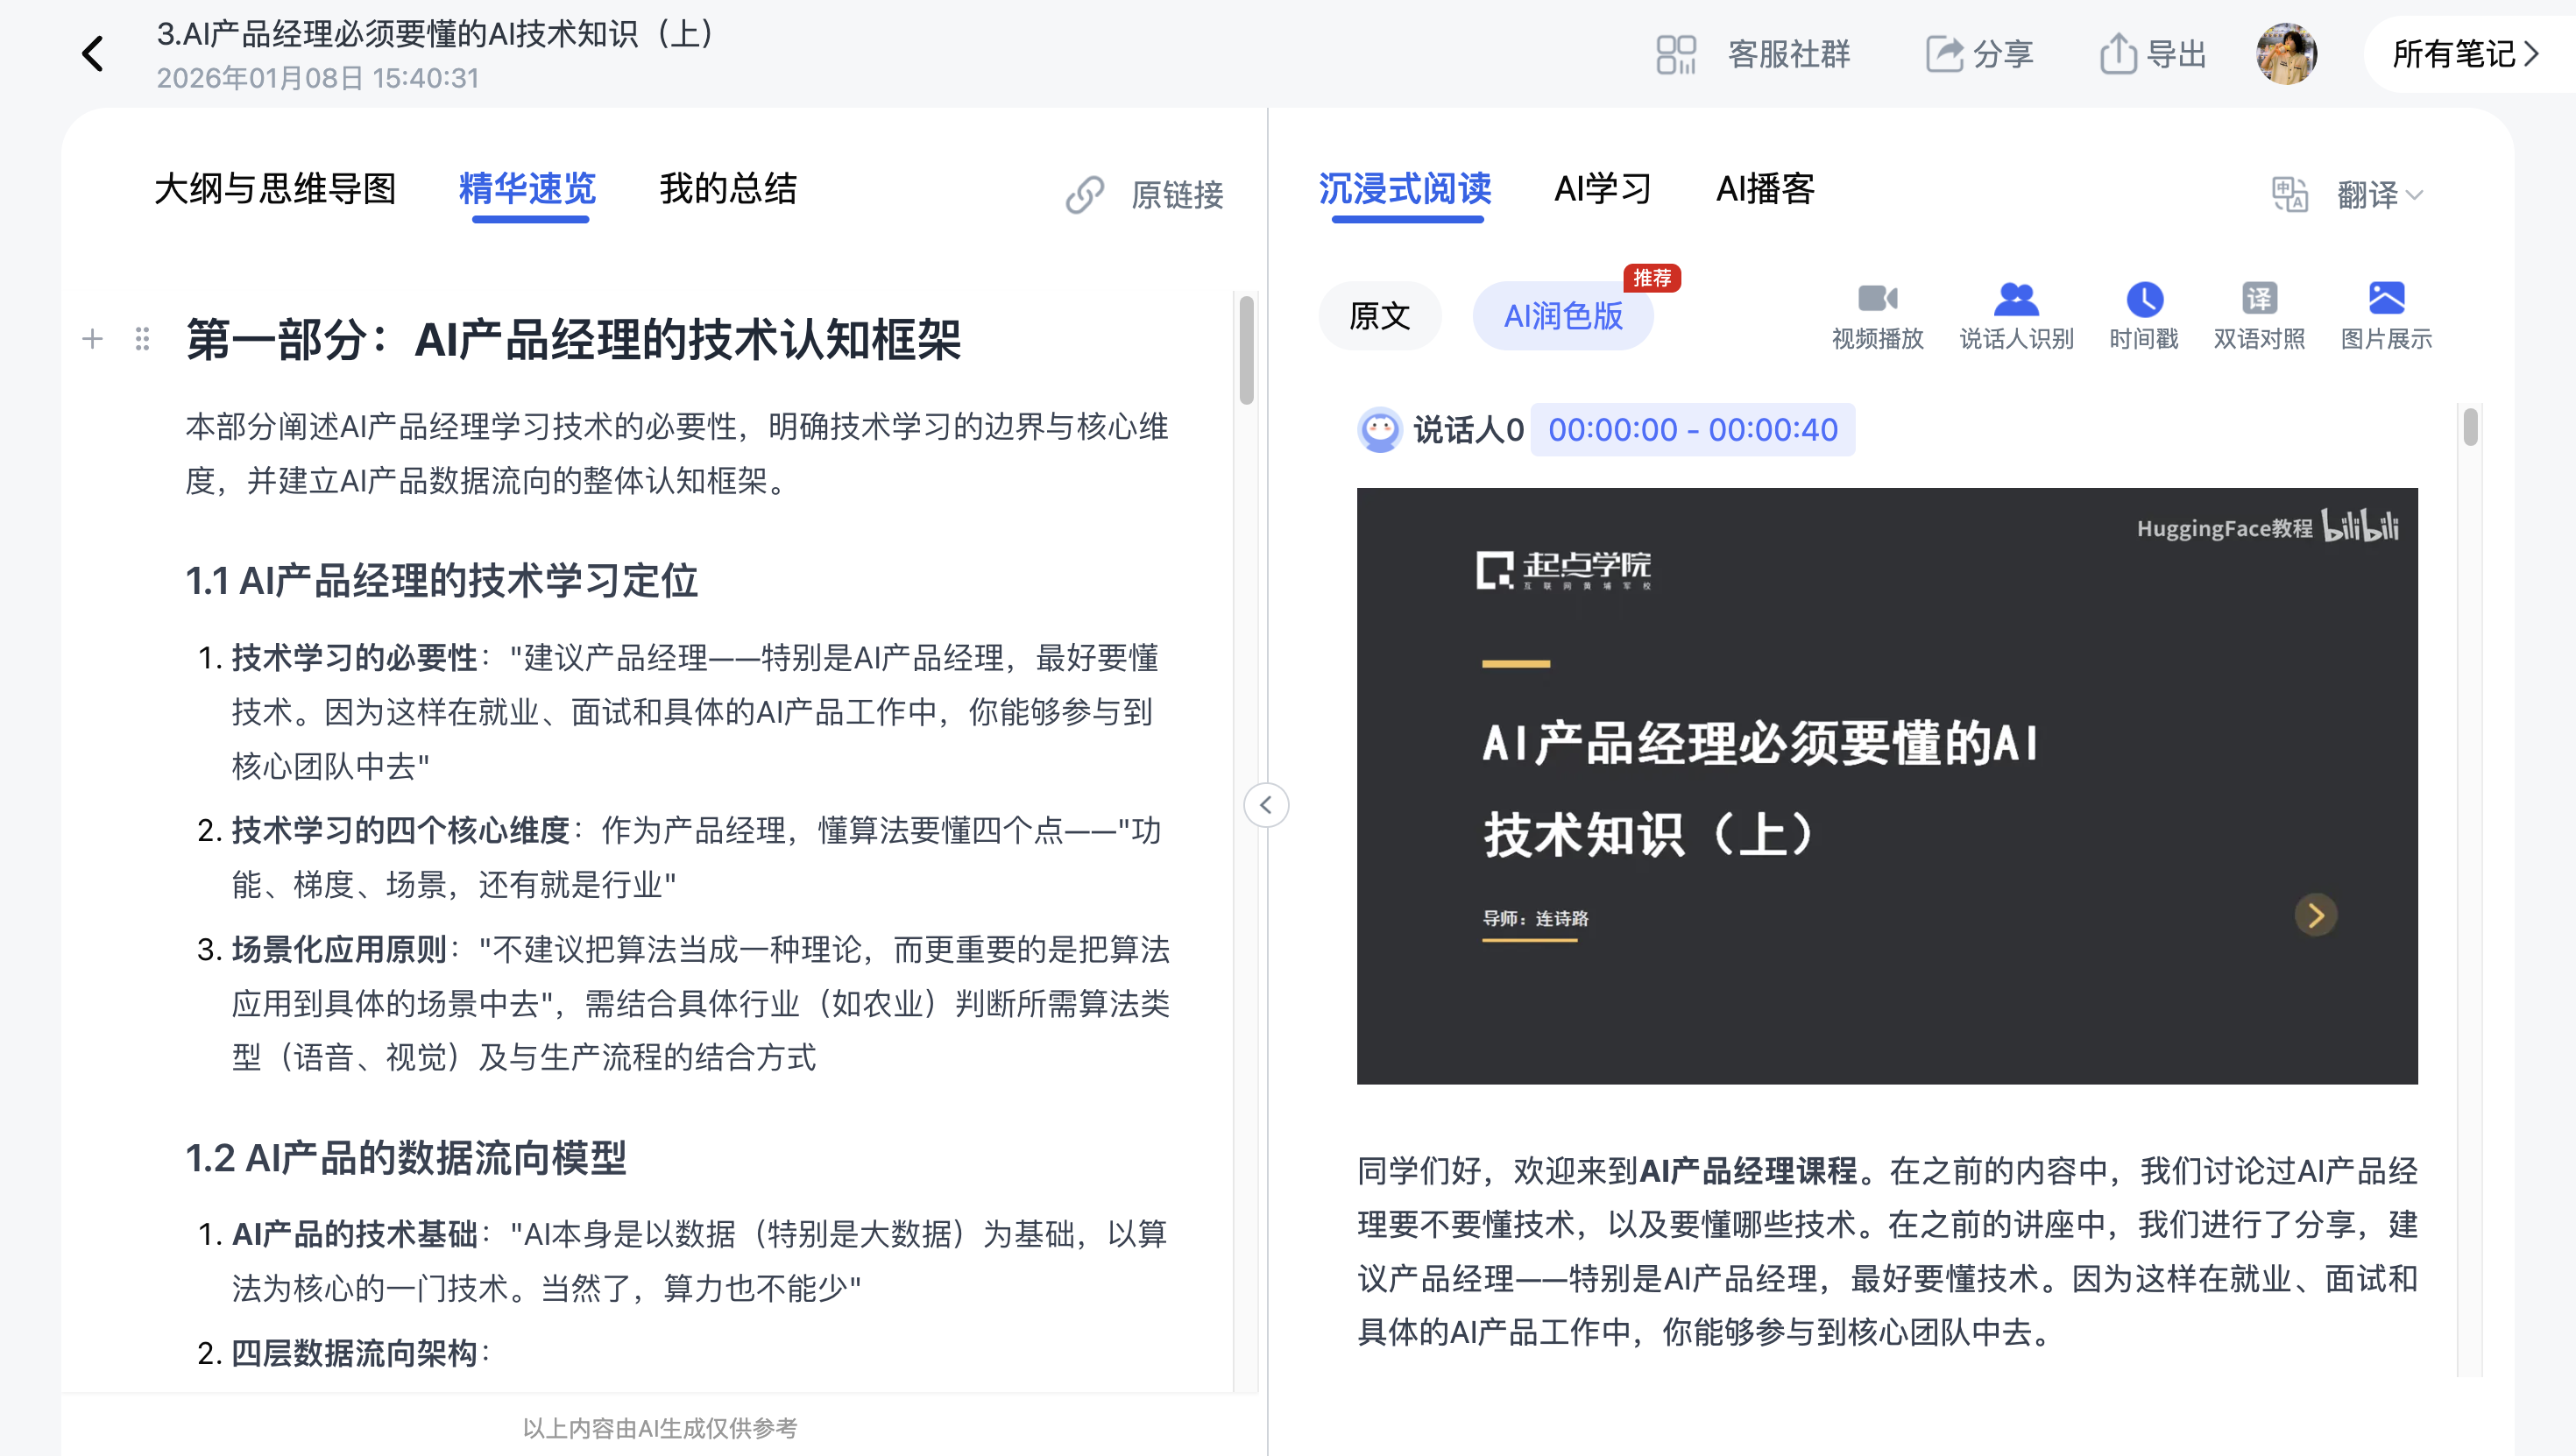Add a block with the plus icon

tap(93, 339)
